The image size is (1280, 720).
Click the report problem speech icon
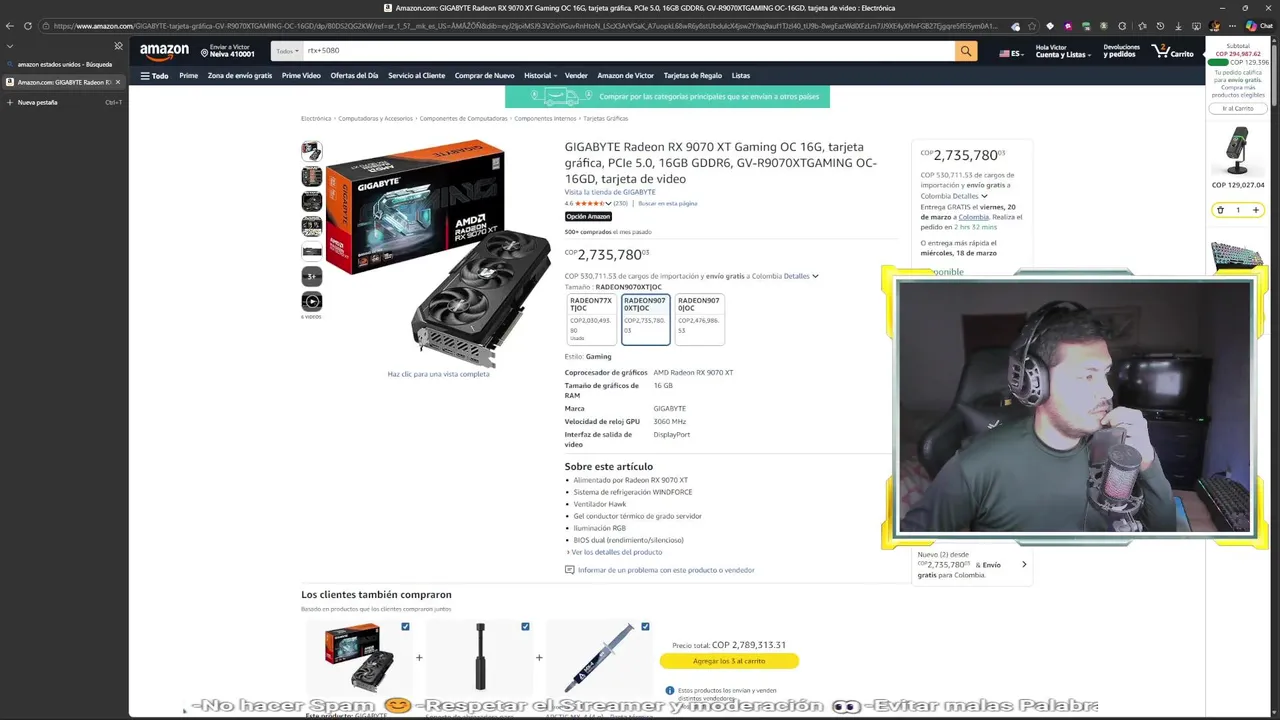[x=569, y=570]
